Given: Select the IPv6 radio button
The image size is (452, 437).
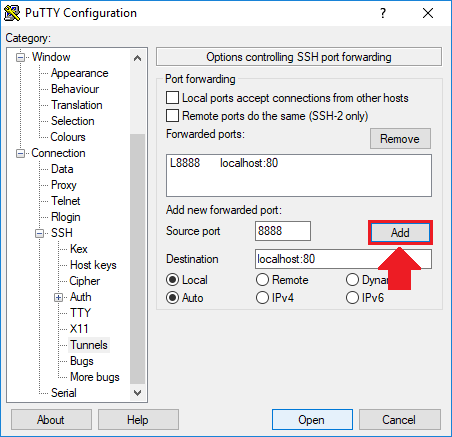Looking at the screenshot, I should [352, 298].
